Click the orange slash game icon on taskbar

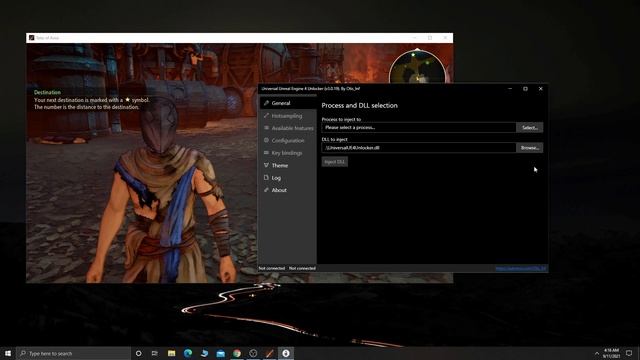269,353
